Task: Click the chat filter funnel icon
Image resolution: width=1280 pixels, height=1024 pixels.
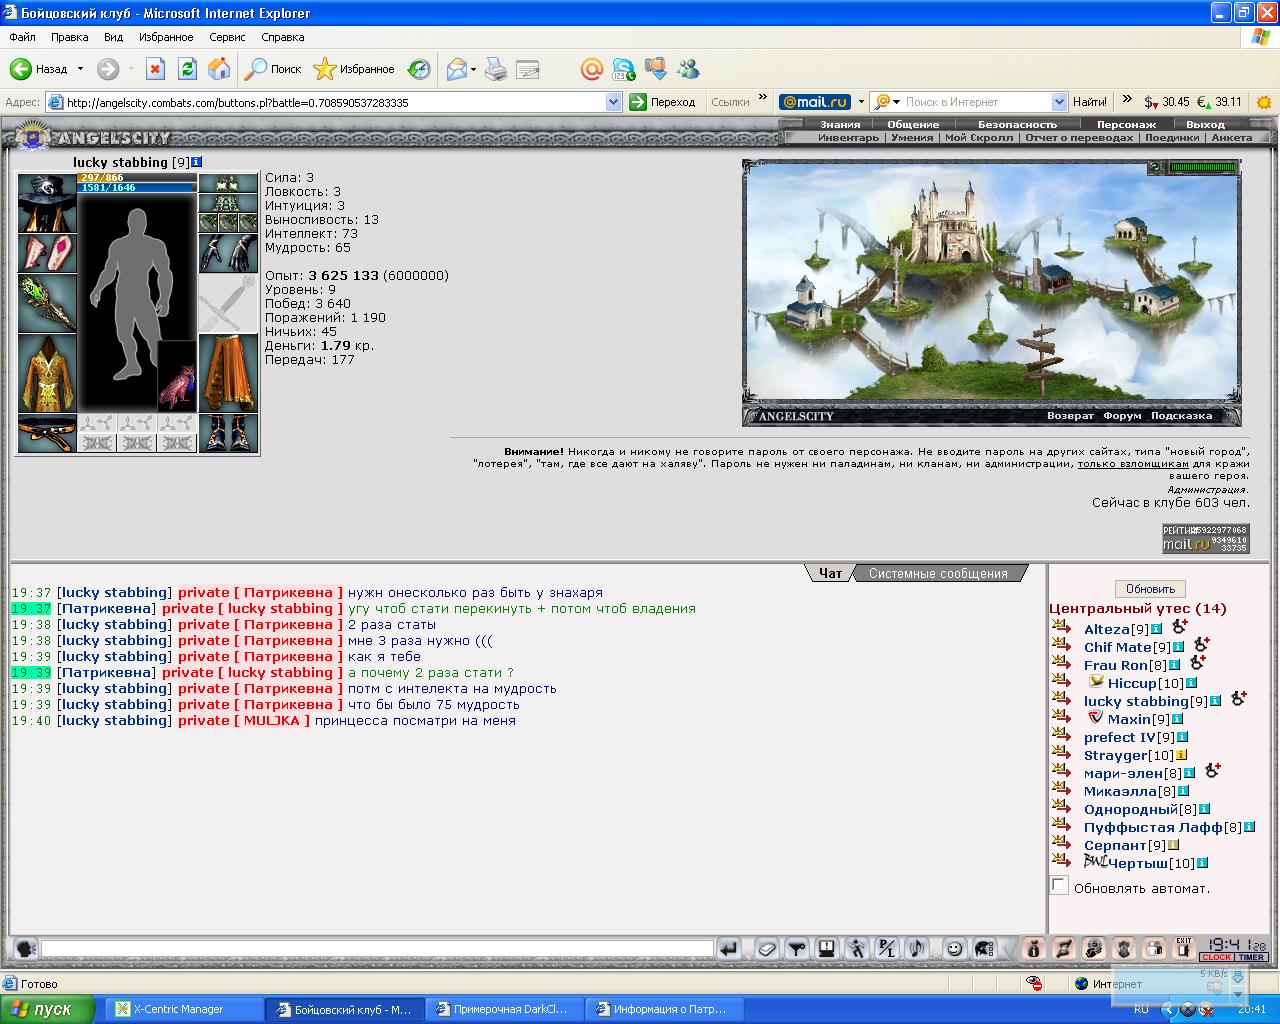Action: point(797,948)
